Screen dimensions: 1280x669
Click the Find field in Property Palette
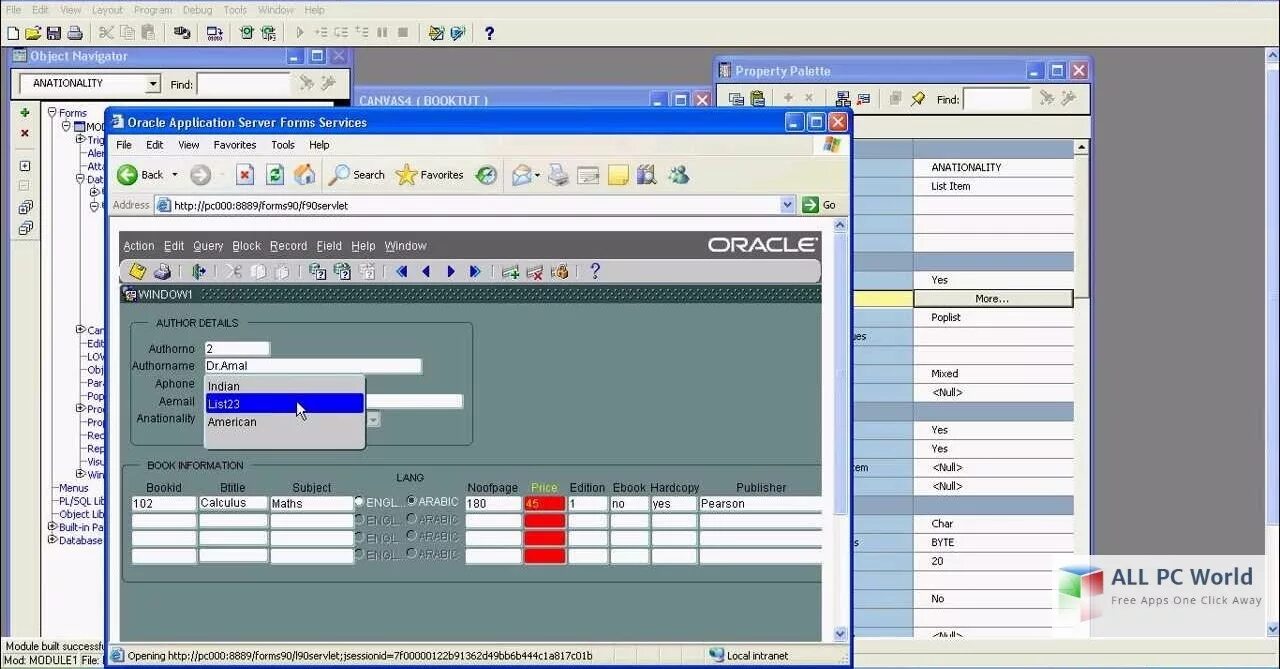(996, 99)
